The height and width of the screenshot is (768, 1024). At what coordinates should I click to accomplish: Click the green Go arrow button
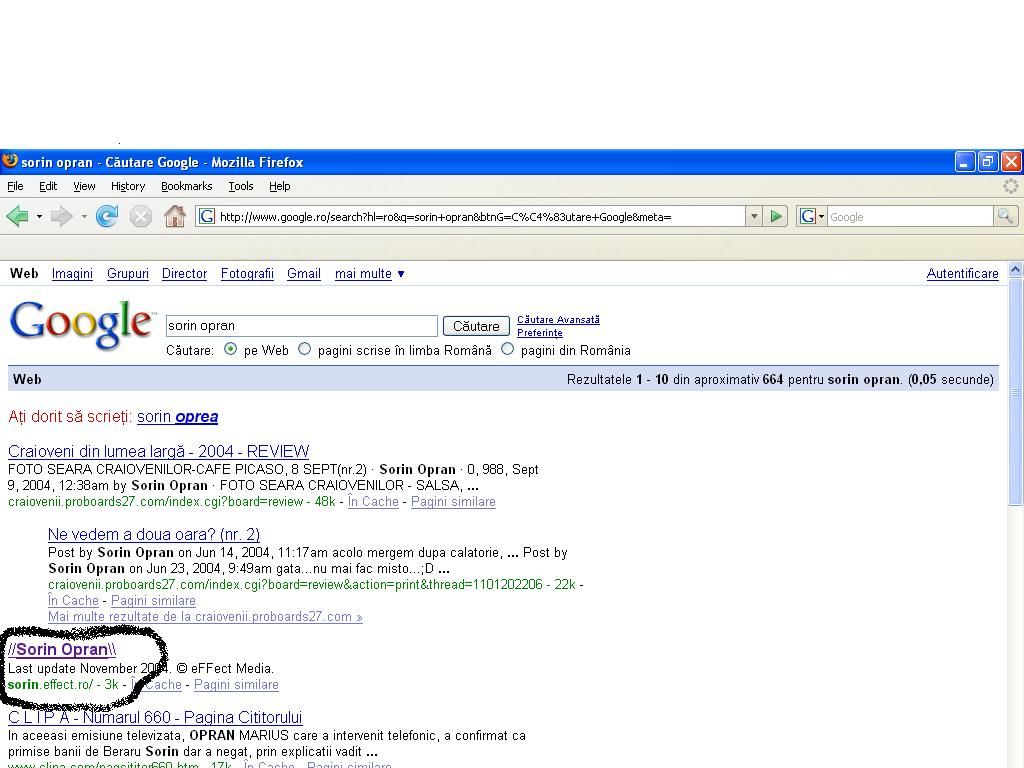click(x=776, y=216)
